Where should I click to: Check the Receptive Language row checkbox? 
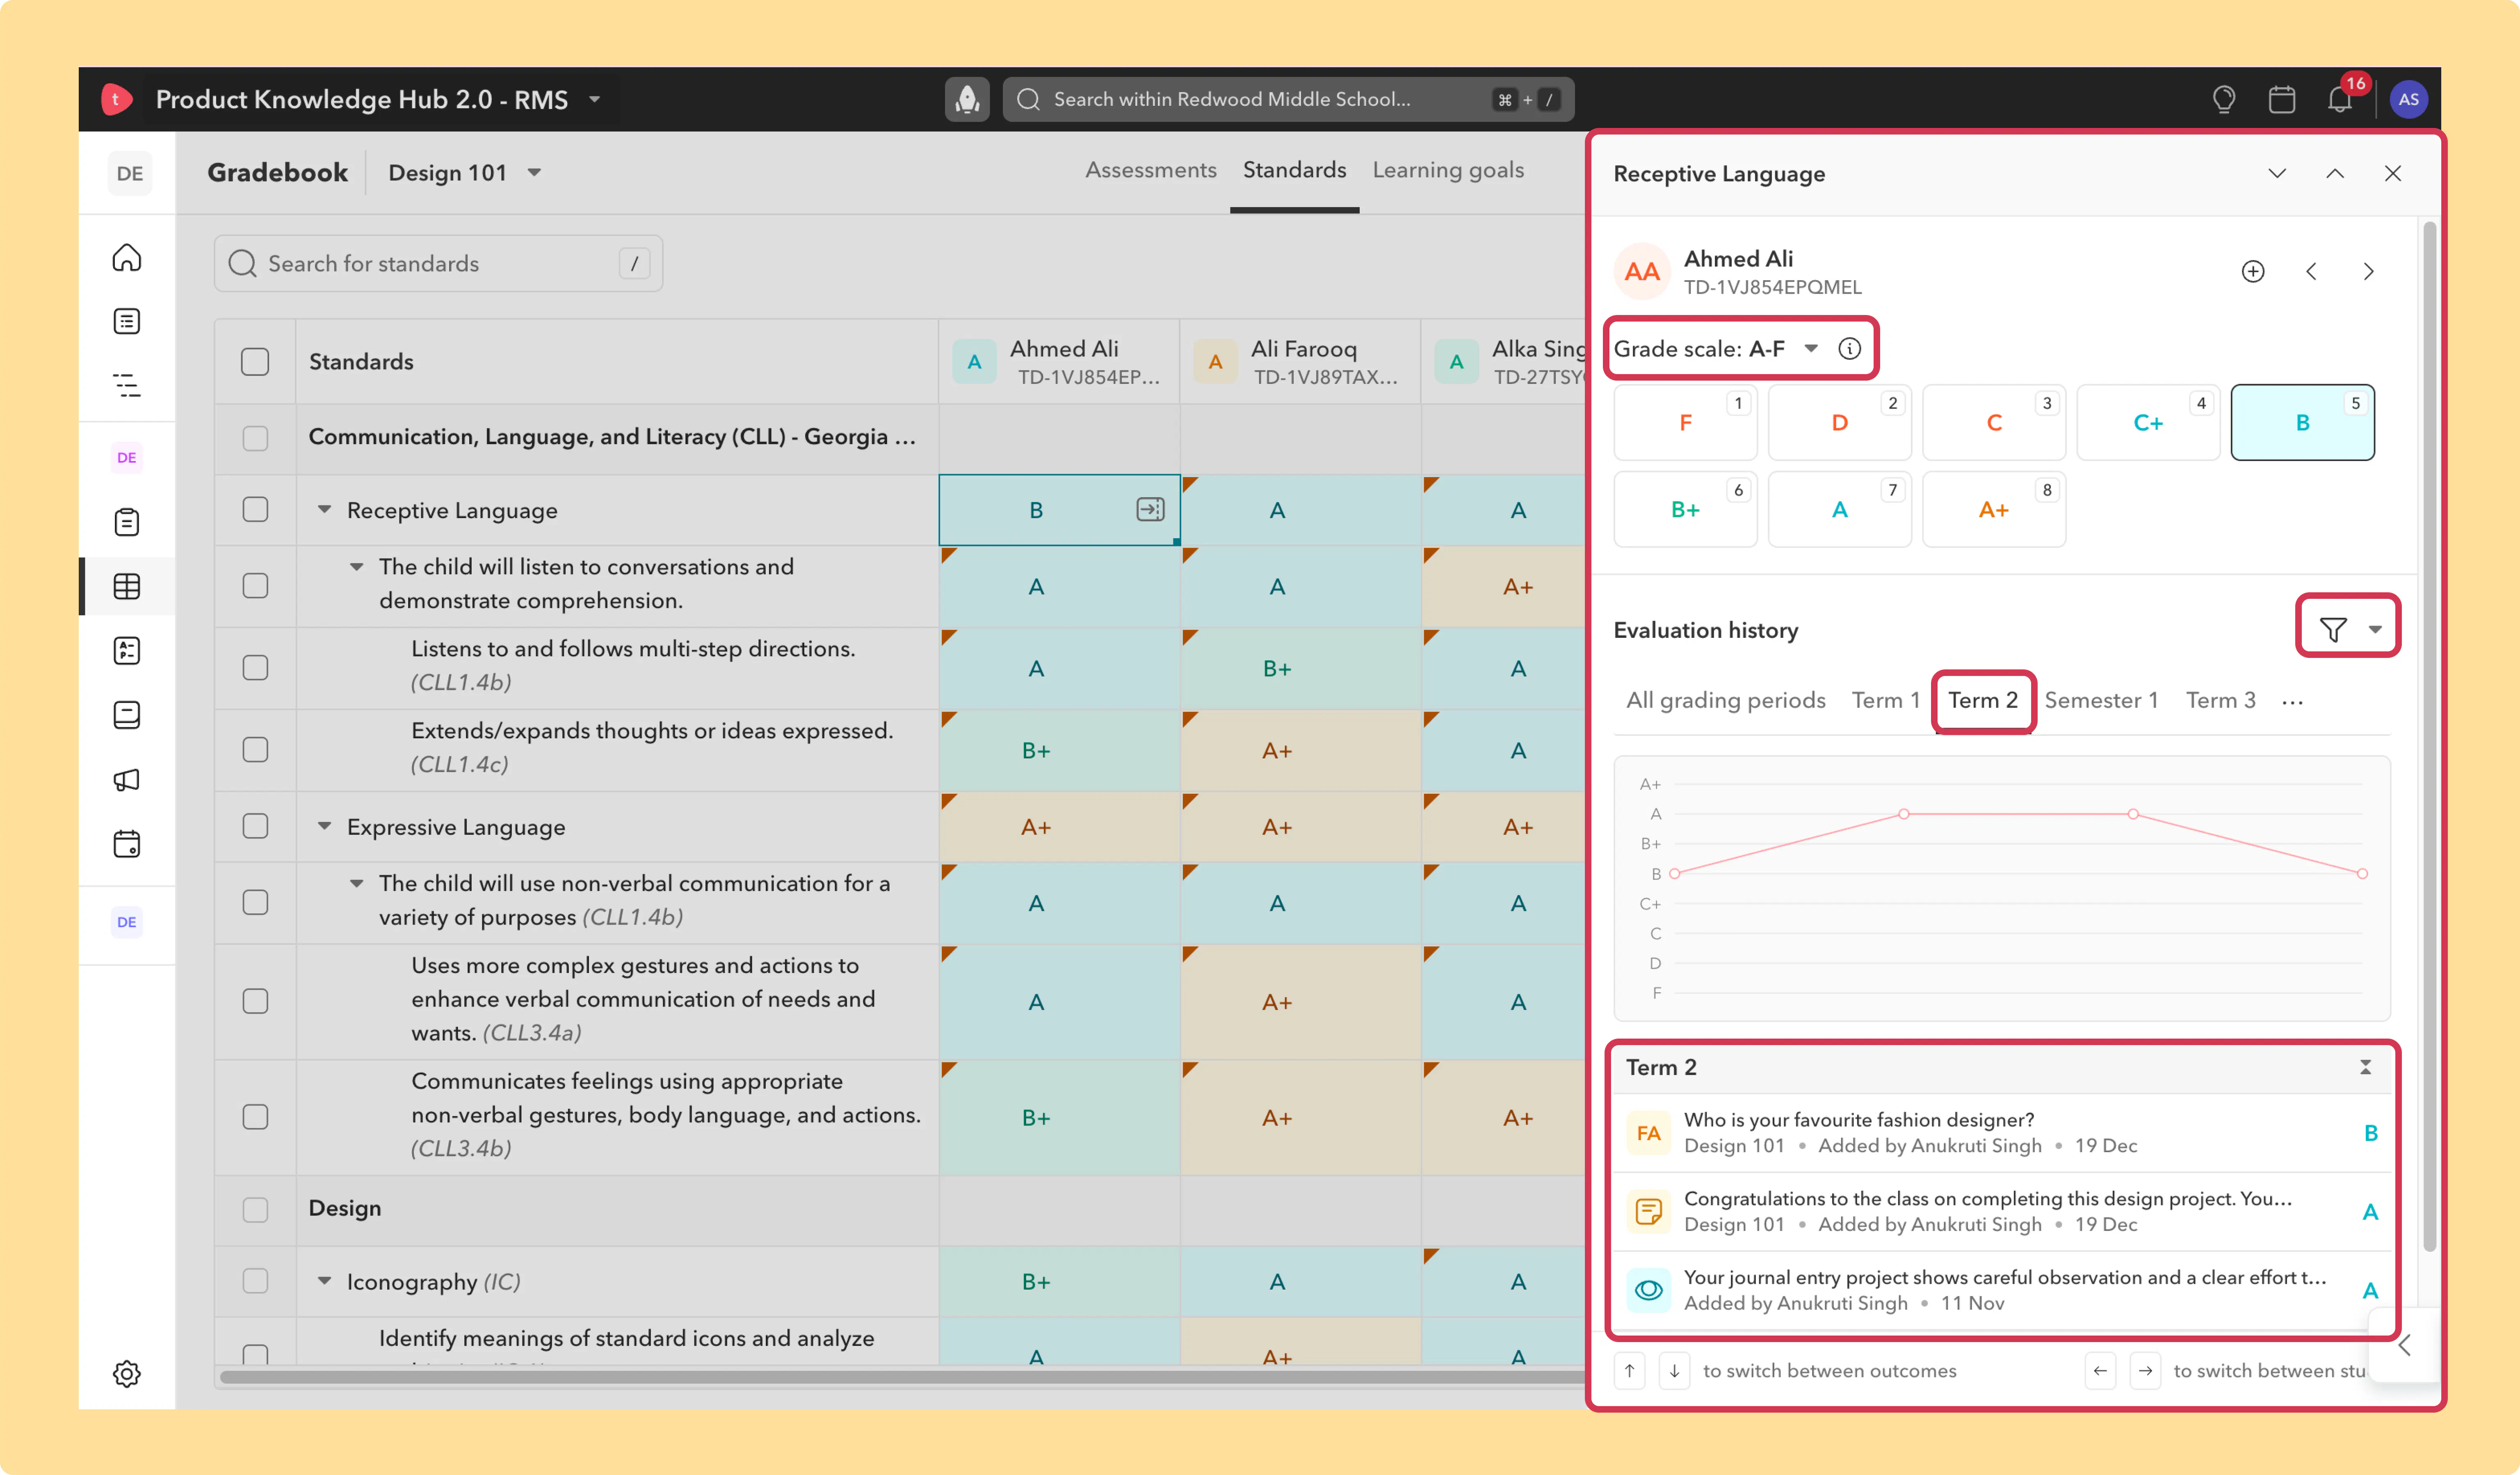tap(255, 510)
